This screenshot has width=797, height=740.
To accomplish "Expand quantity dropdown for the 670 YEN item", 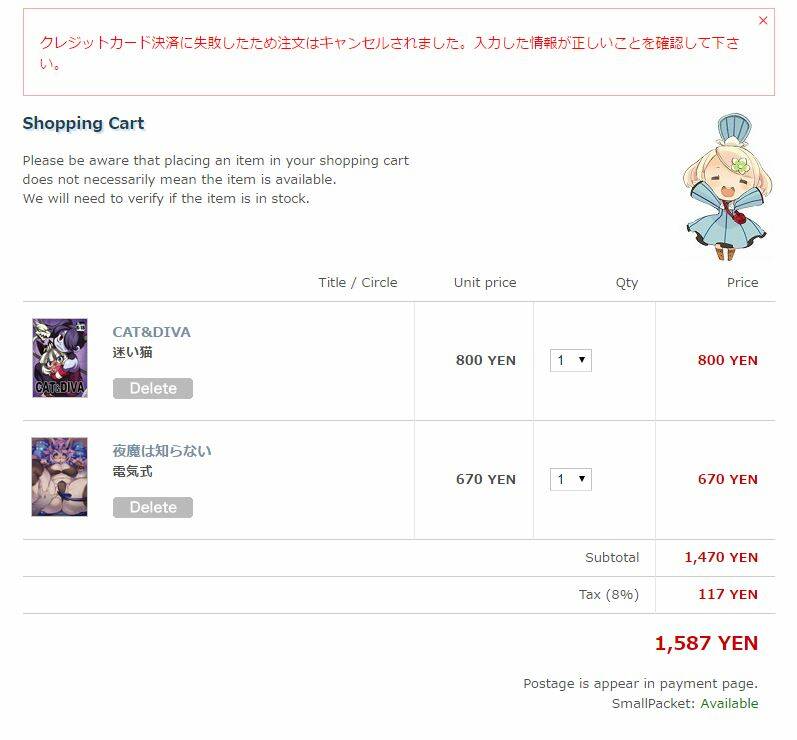I will [571, 479].
